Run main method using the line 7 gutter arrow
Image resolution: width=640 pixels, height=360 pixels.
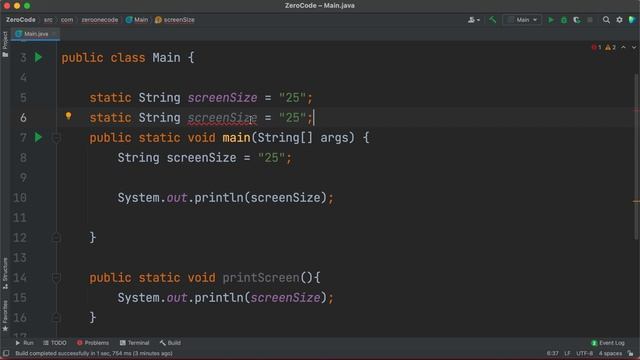pyautogui.click(x=38, y=137)
